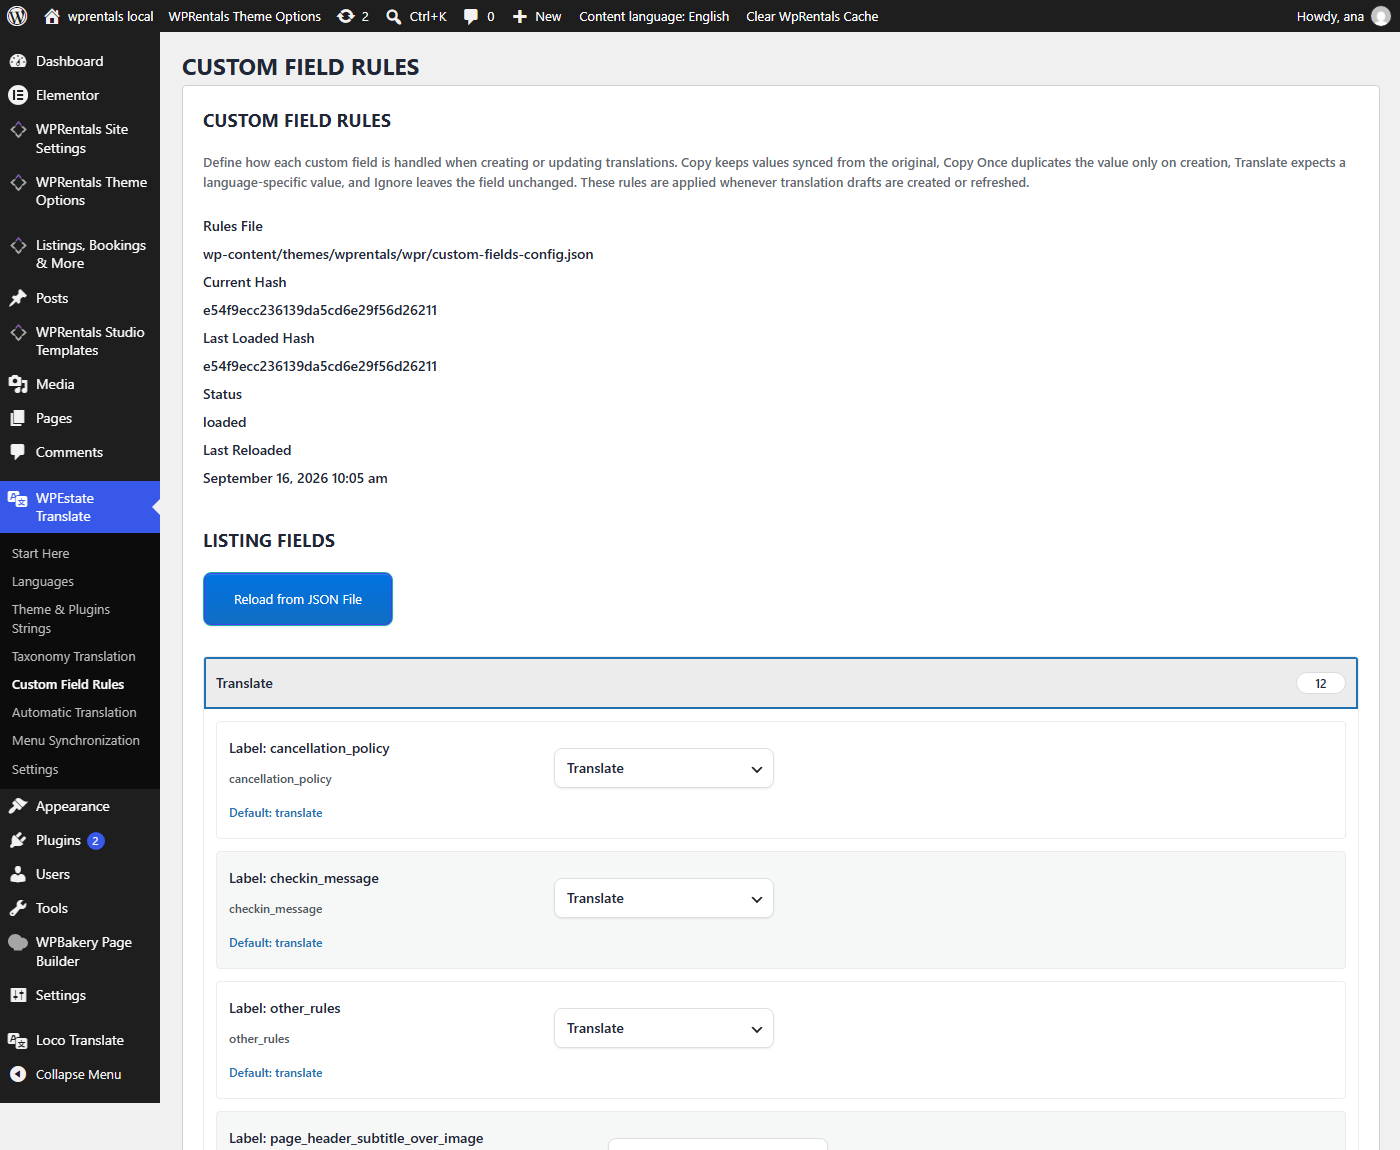1400x1150 pixels.
Task: Click the Elementor icon in the sidebar
Action: pos(18,95)
